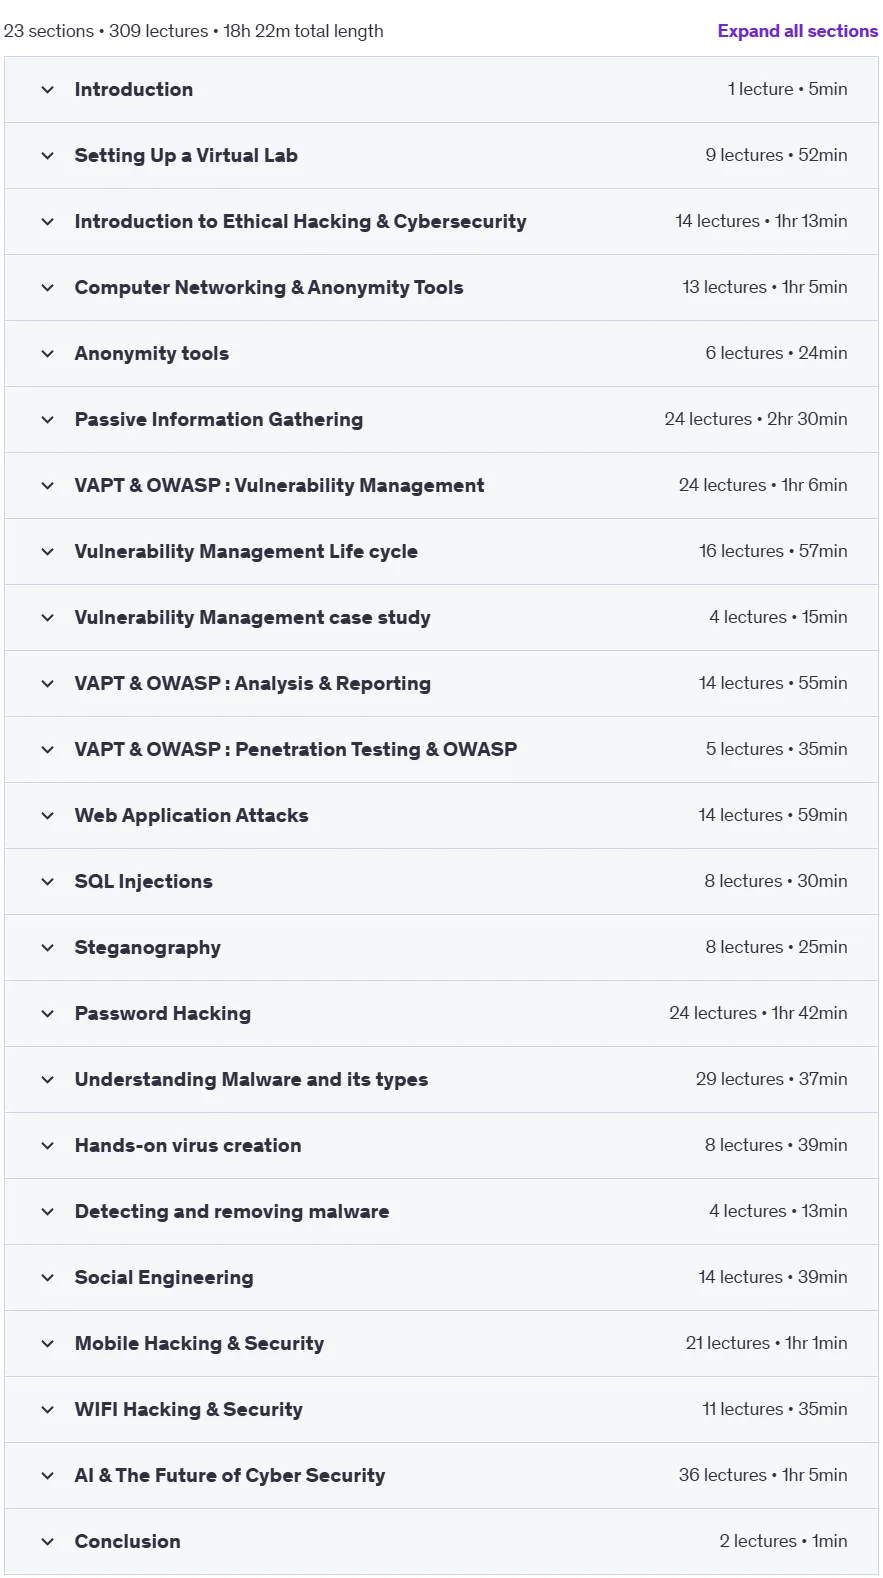Screen dimensions: 883x1578
Task: Expand the Steganography chevron
Action: [x=47, y=948]
